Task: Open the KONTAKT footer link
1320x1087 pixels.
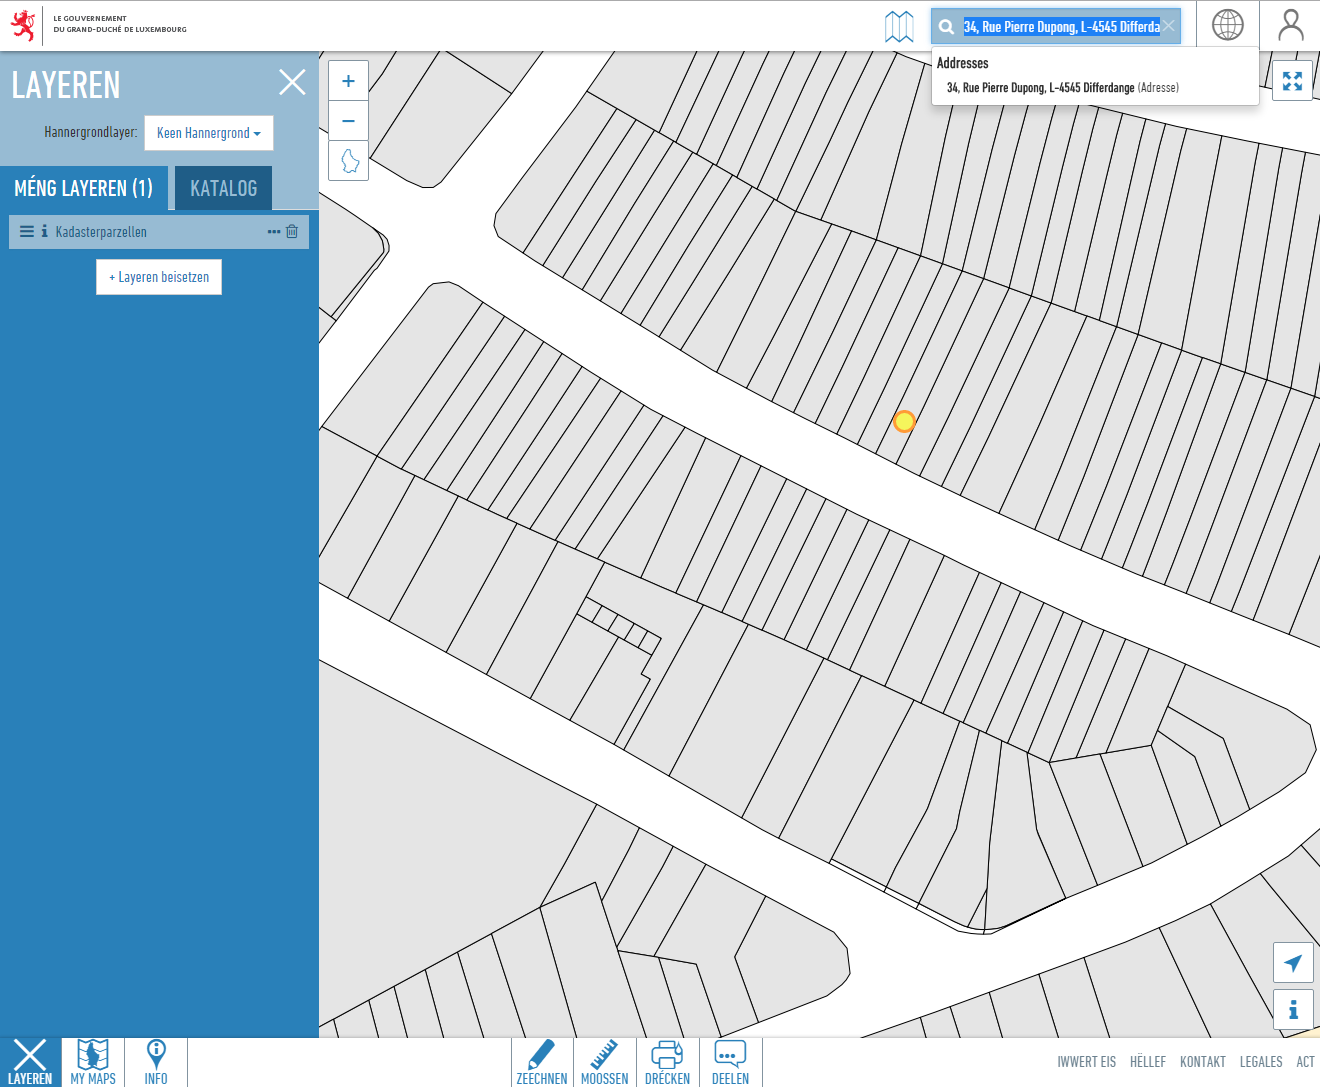Action: [1202, 1062]
